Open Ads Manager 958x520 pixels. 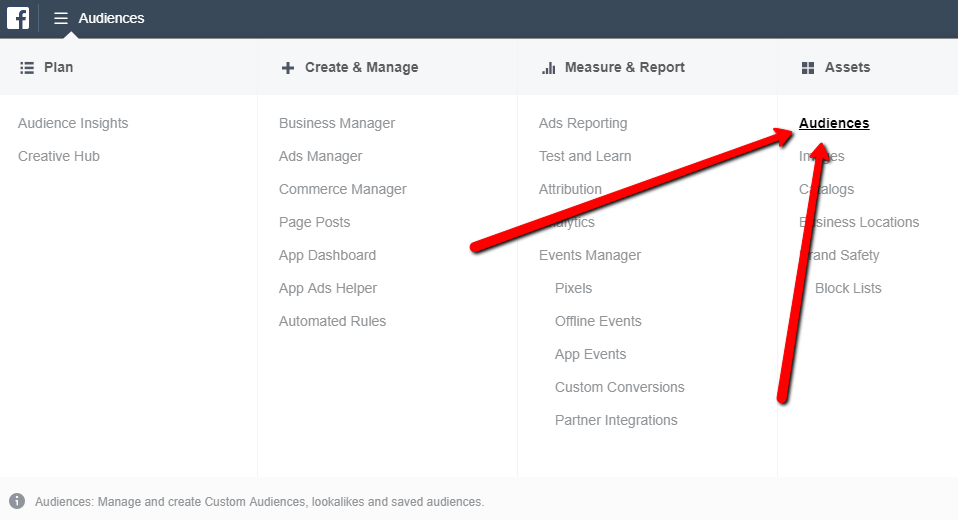pos(320,156)
